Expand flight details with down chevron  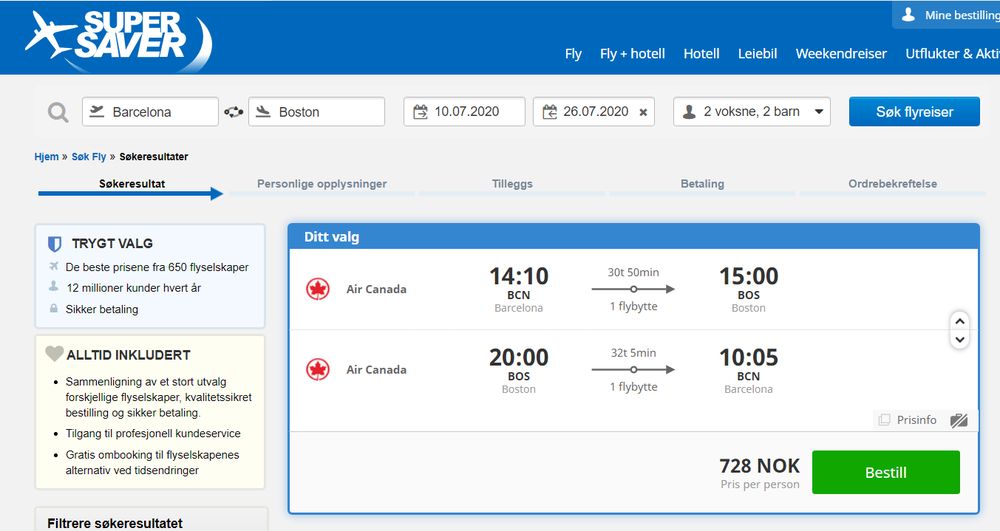(960, 340)
